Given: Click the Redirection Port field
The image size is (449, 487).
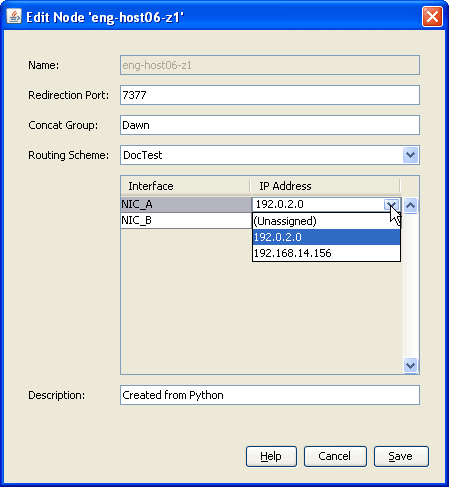Looking at the screenshot, I should 270,95.
